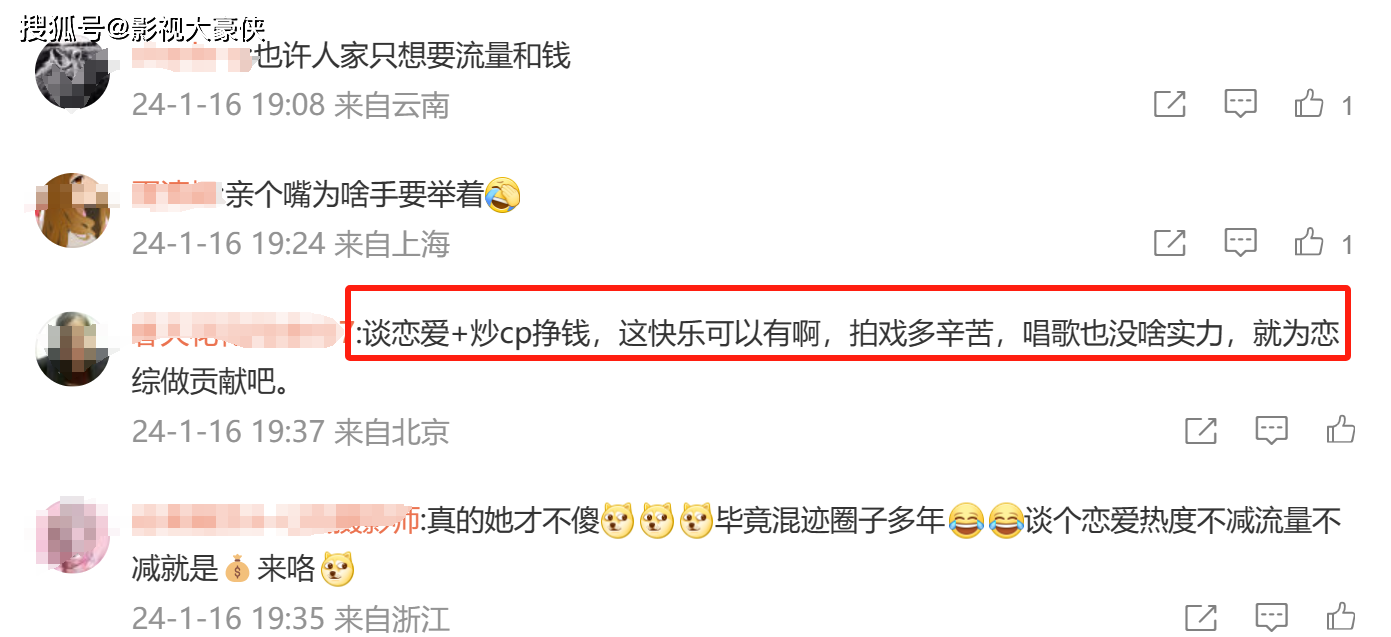Open the blurred username of 北京 commenter

point(243,333)
